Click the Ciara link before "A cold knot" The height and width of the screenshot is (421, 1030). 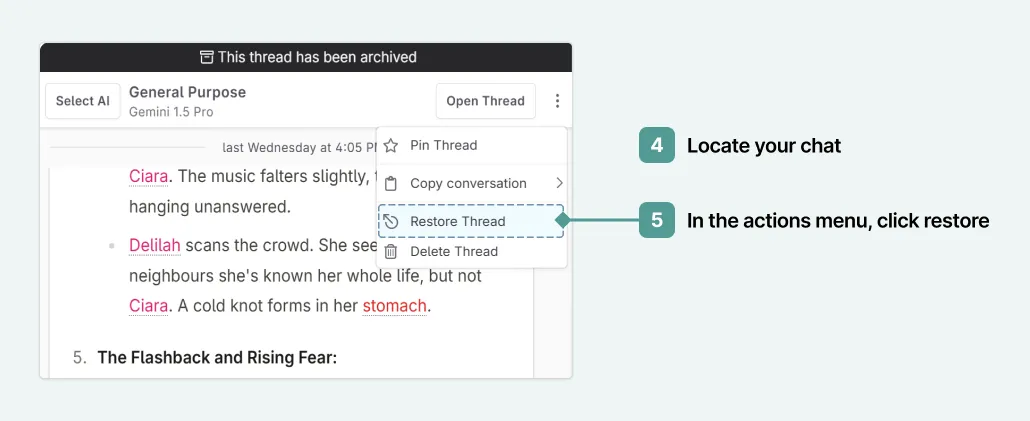point(148,306)
